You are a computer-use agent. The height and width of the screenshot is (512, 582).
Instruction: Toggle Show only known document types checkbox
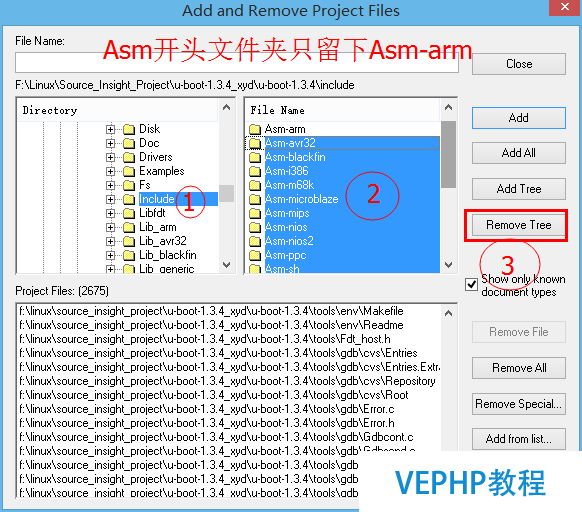coord(471,285)
